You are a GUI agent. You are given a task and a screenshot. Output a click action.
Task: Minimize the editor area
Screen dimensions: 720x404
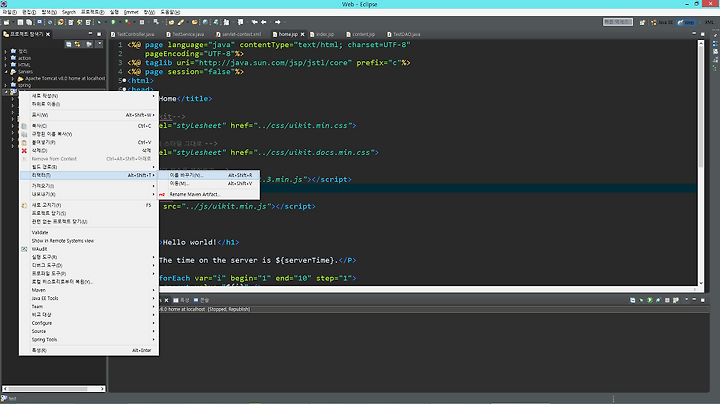pos(694,34)
